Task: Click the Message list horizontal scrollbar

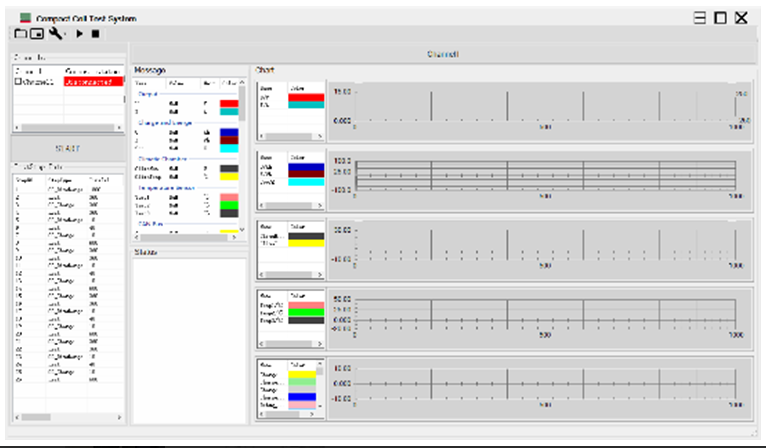Action: coord(185,237)
